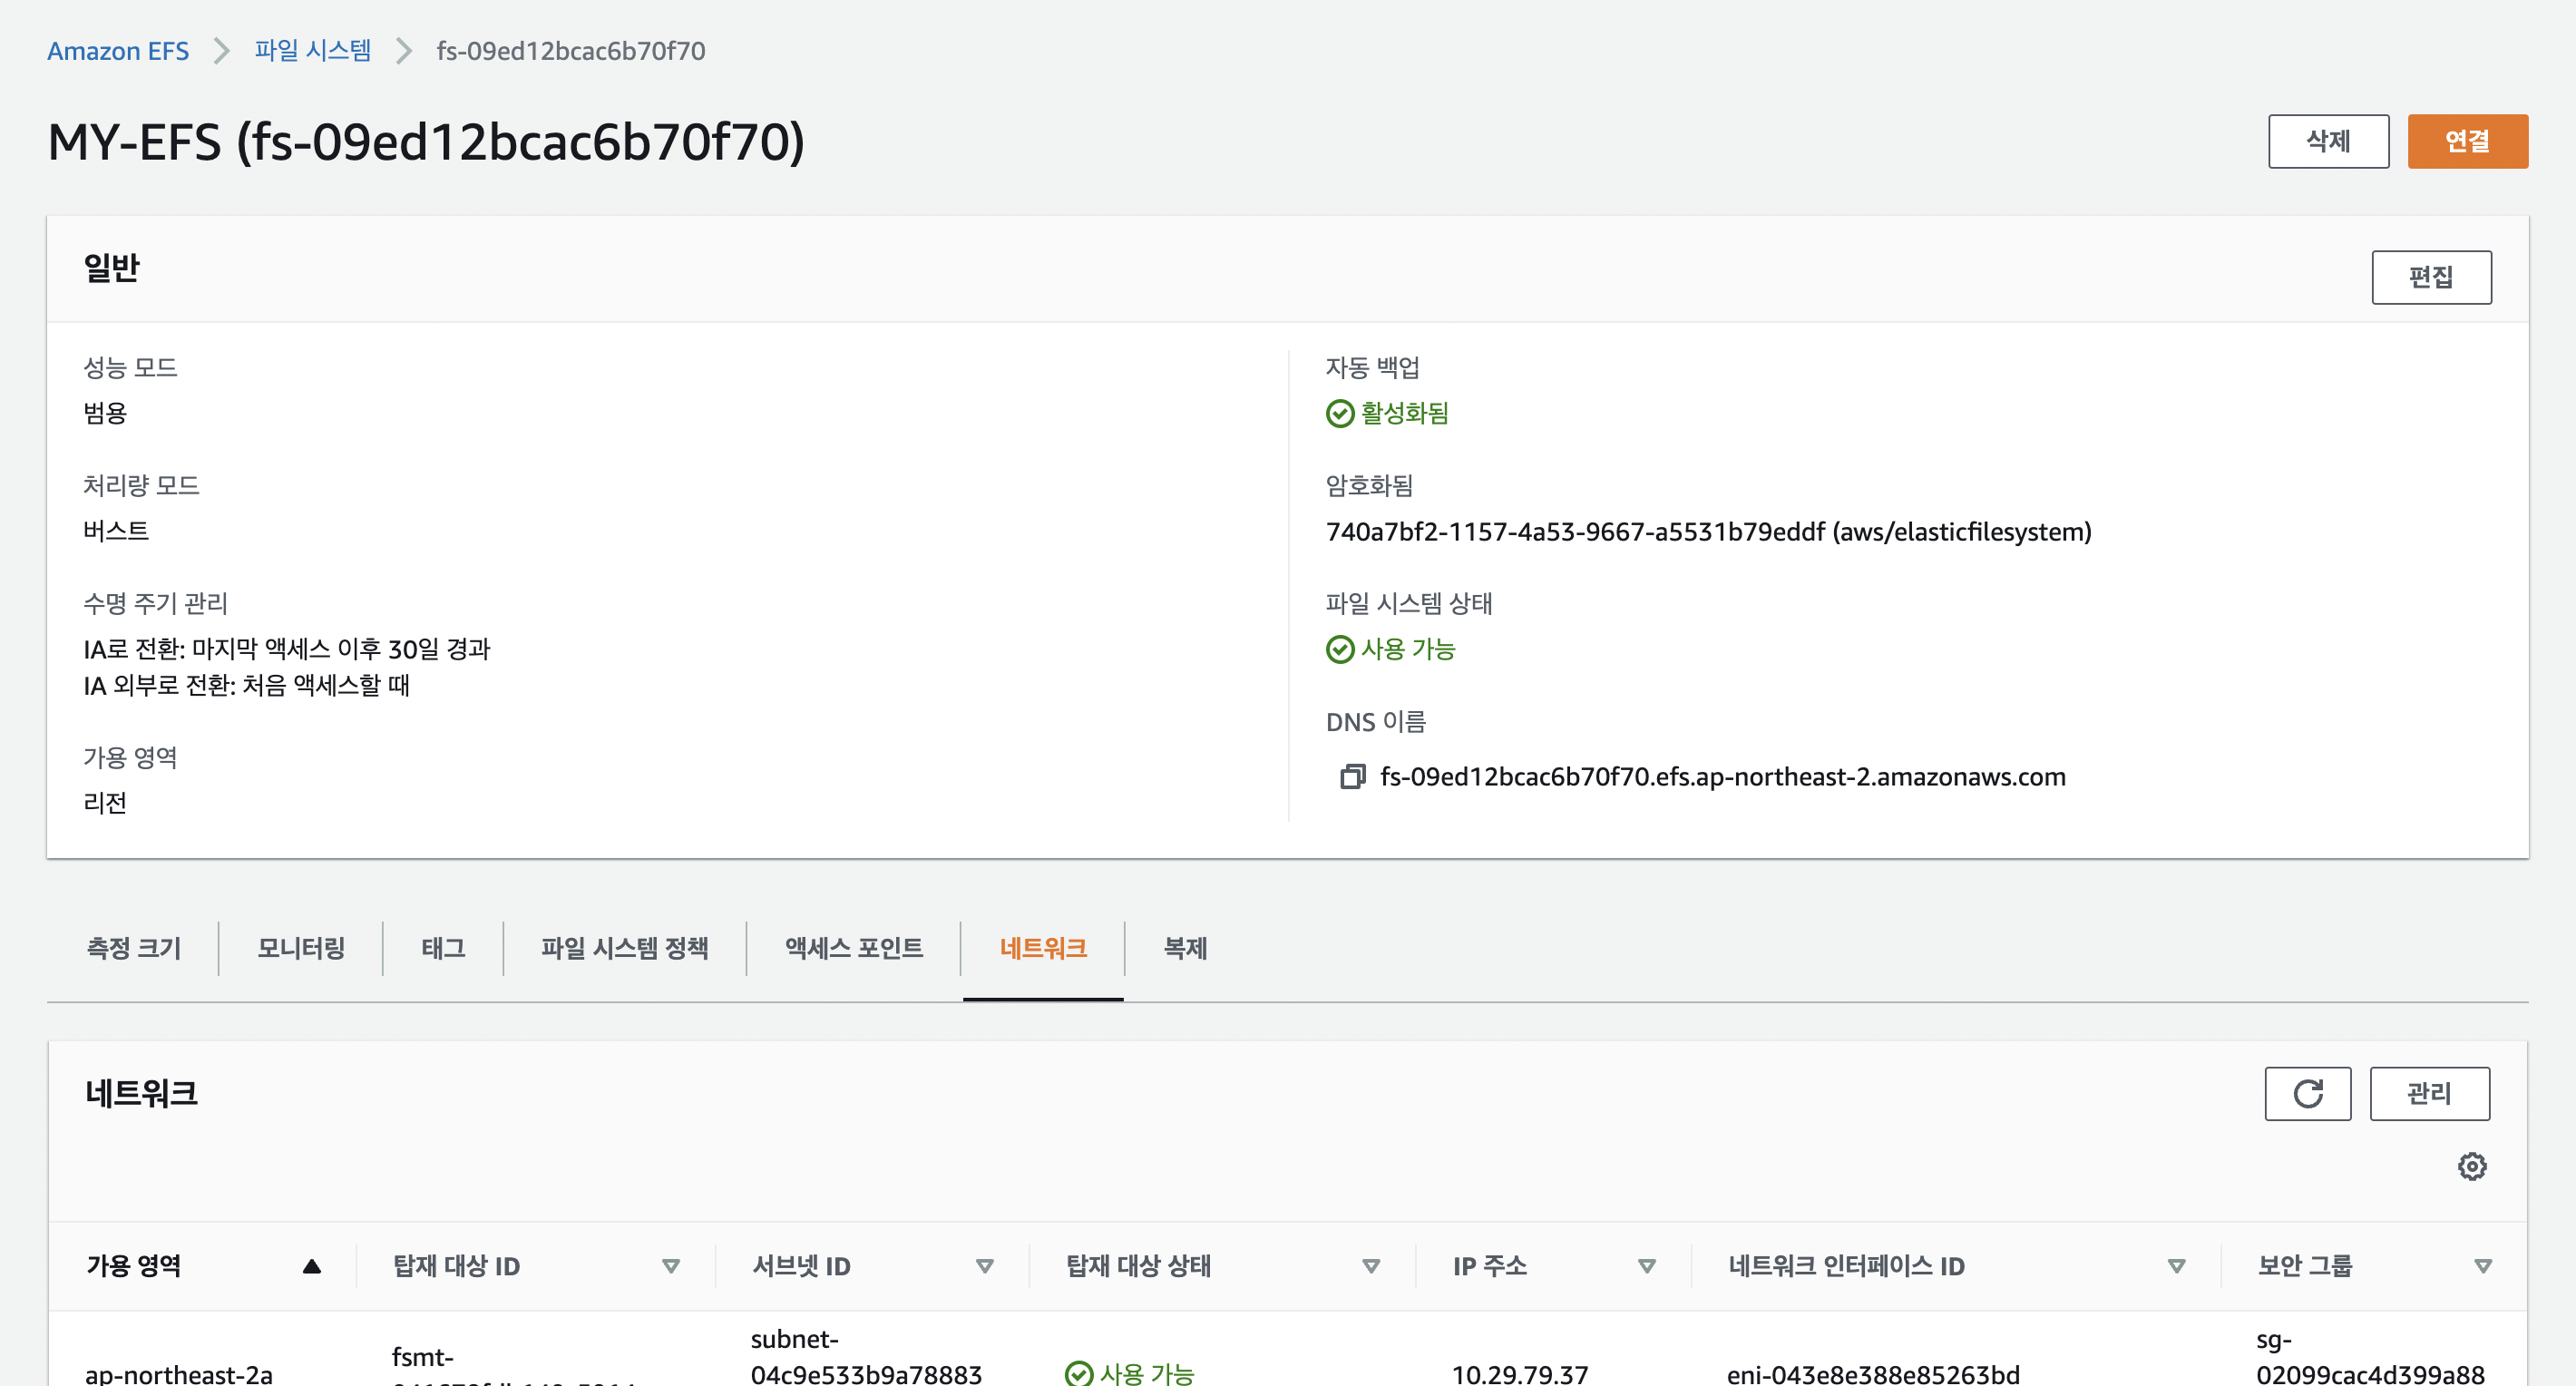
Task: Click 편집 in the 일반 panel
Action: 2431,277
